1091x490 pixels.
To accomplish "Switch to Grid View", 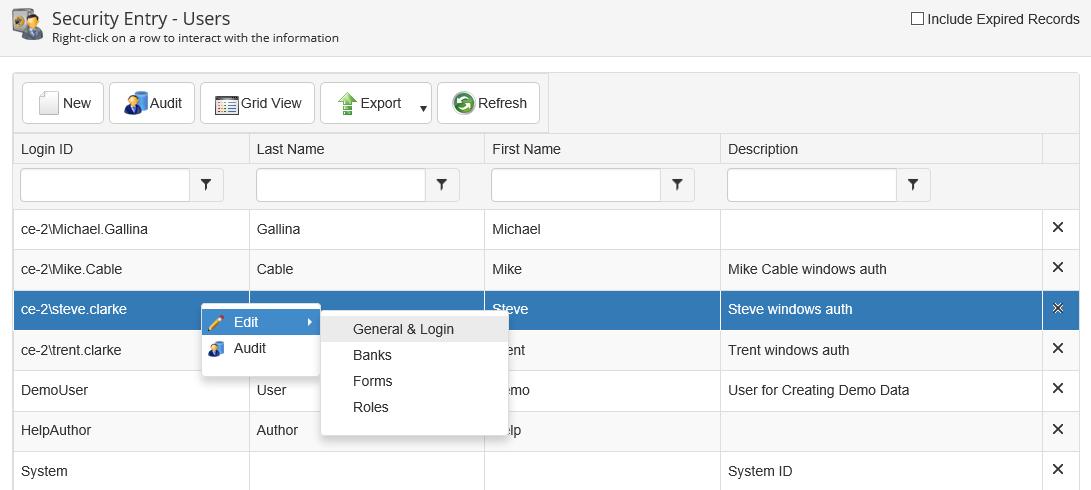I will (258, 103).
